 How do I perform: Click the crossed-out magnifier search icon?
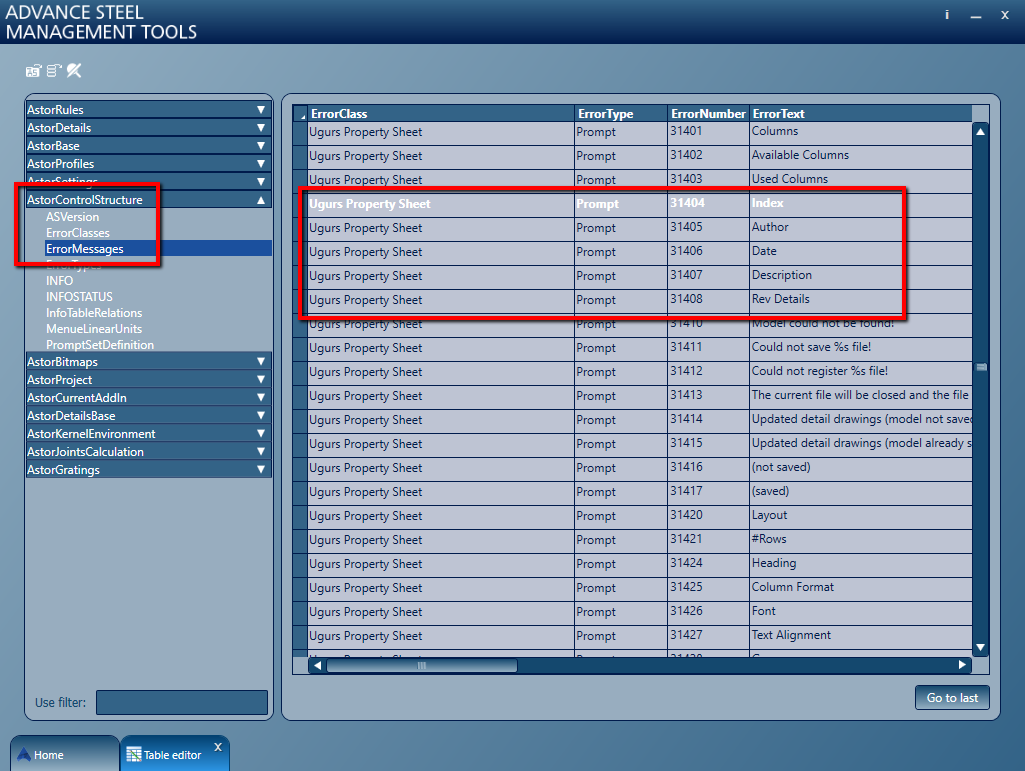click(74, 70)
